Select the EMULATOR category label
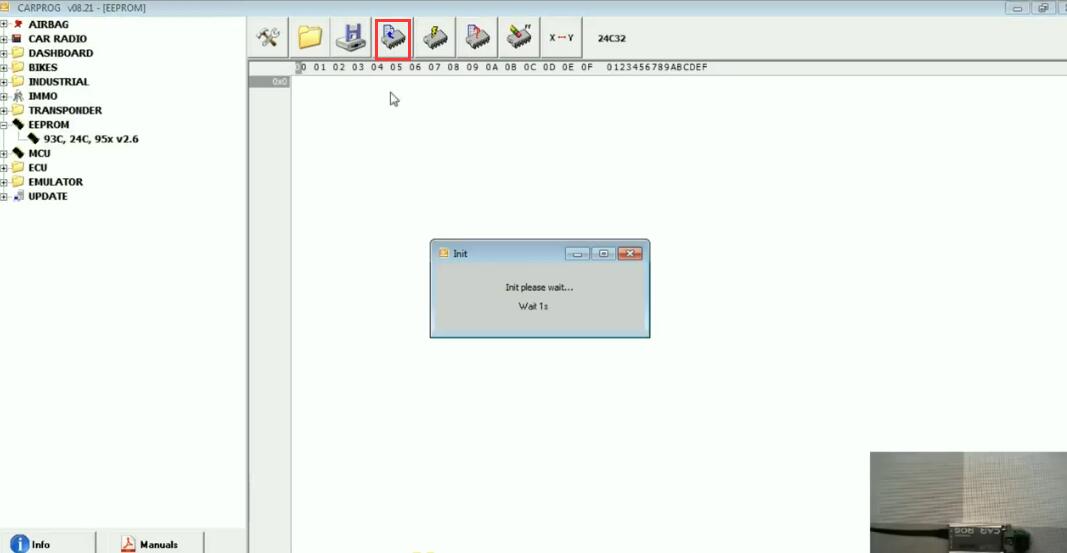The height and width of the screenshot is (553, 1067). tap(55, 182)
